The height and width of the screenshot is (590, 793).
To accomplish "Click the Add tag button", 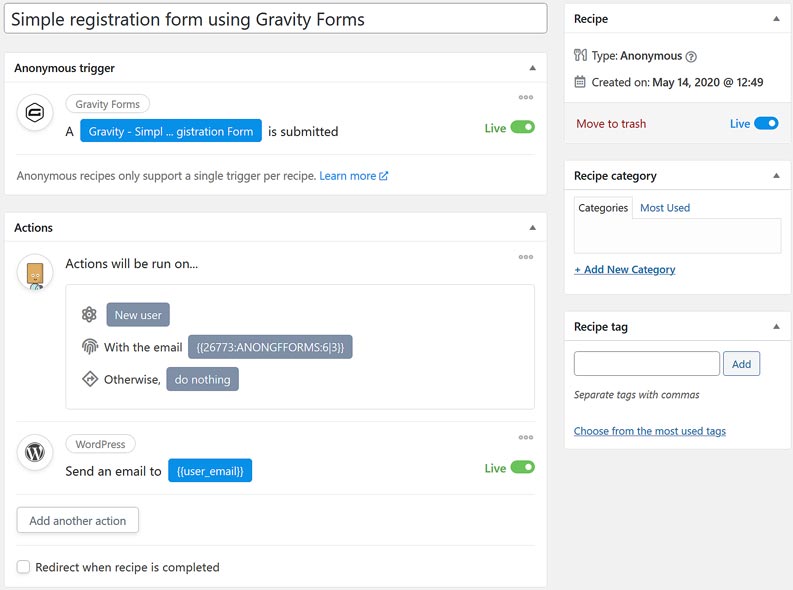I will (x=741, y=364).
